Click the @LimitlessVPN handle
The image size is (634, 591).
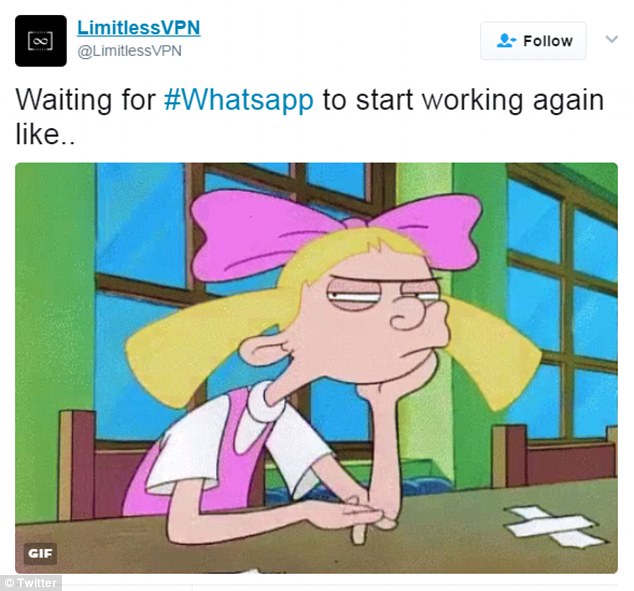point(129,51)
